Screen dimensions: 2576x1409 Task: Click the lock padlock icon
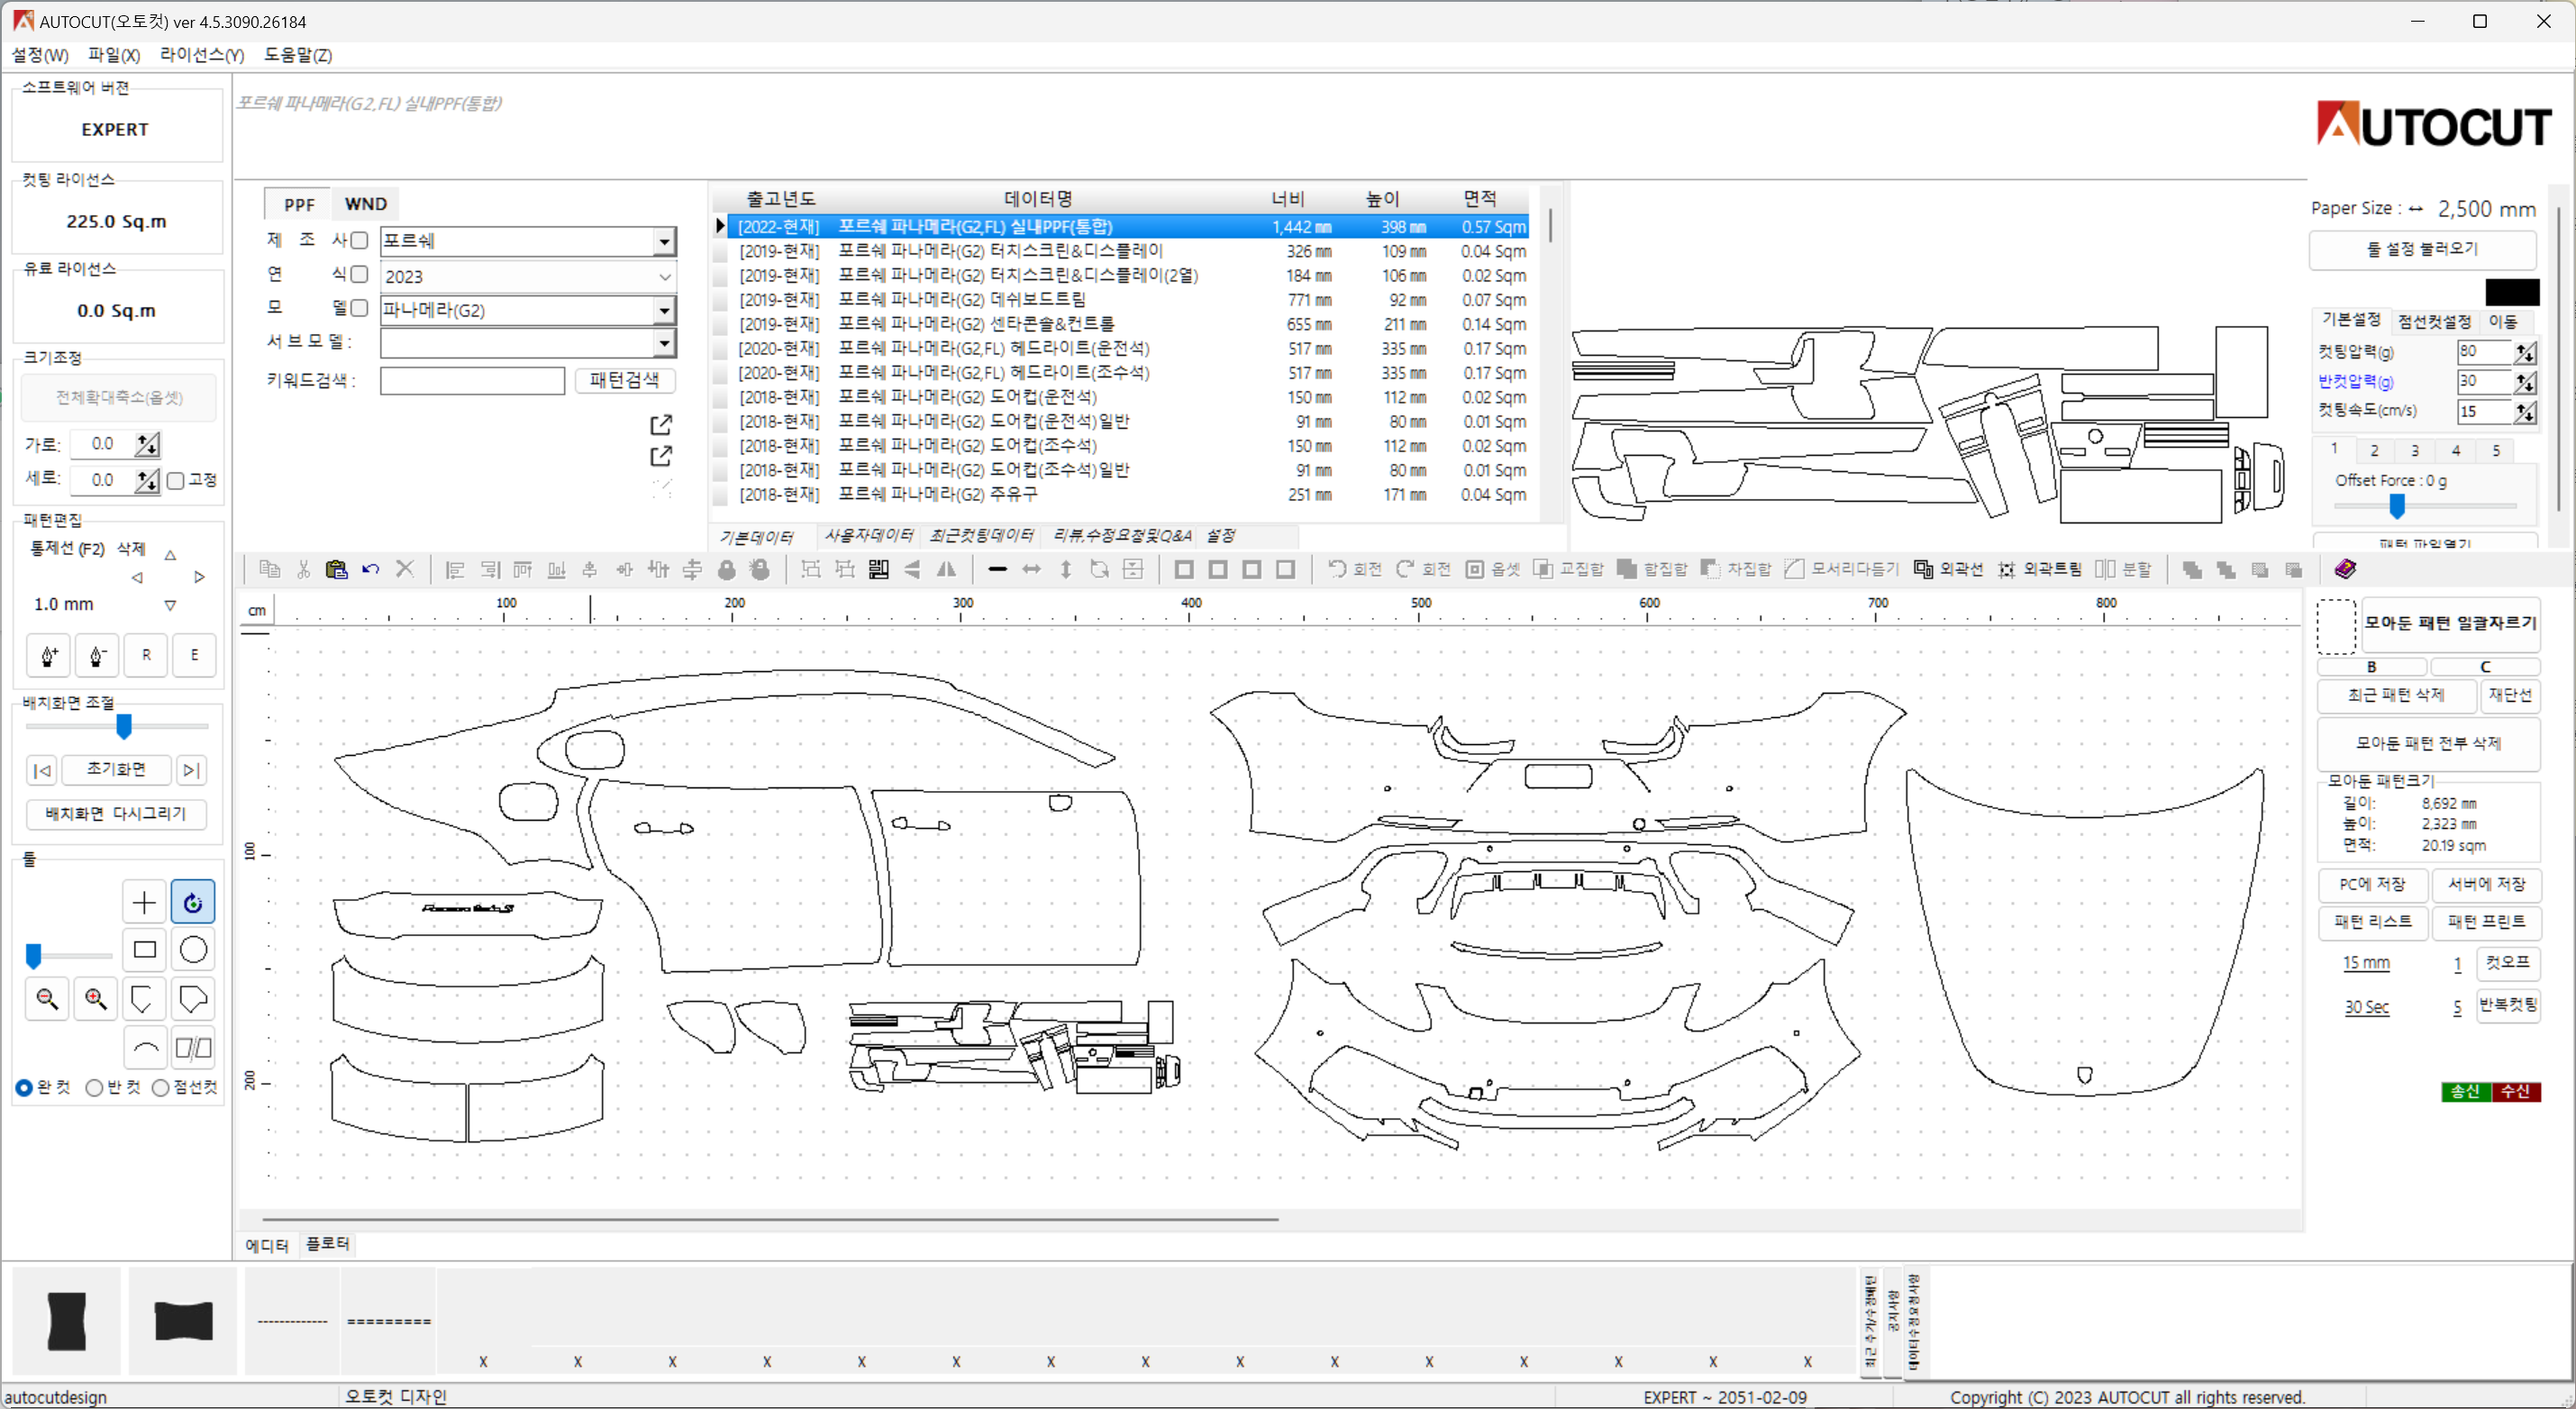(x=727, y=569)
